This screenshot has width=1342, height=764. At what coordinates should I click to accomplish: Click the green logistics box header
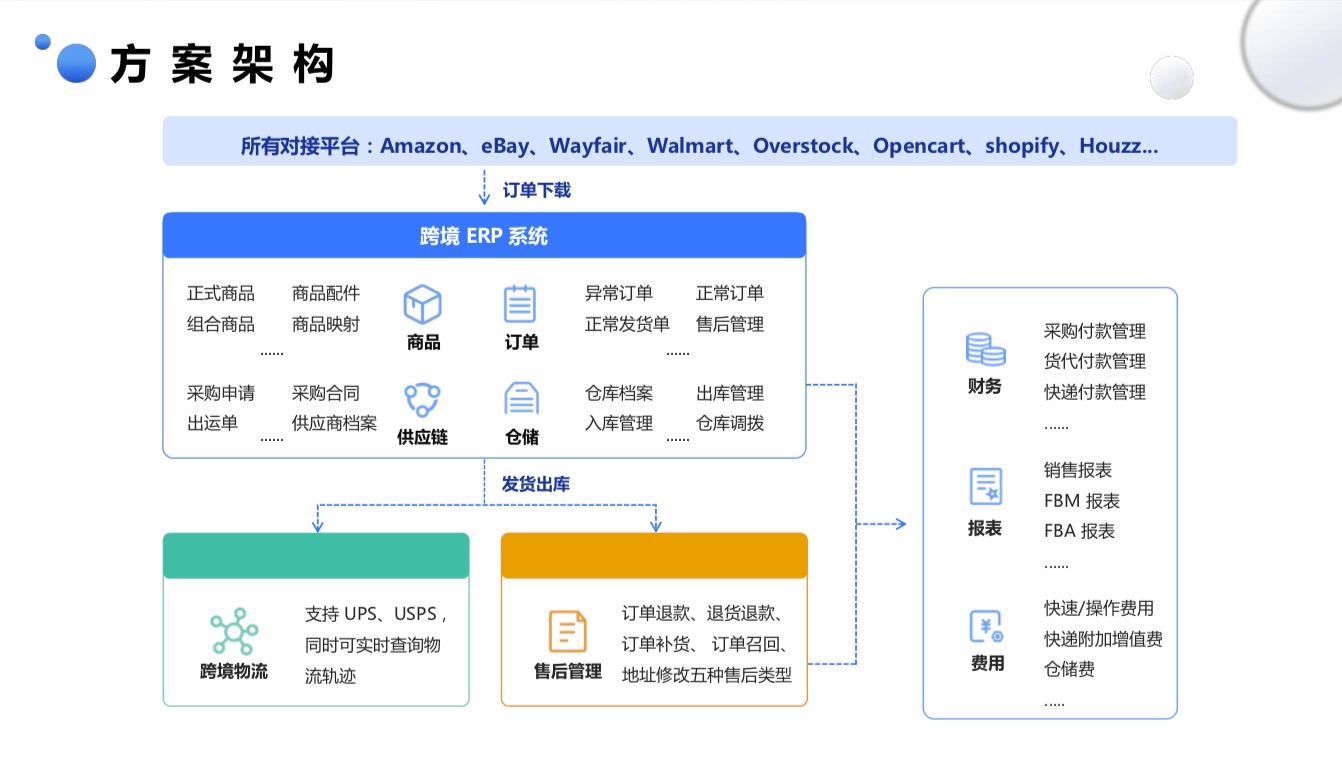[x=316, y=556]
